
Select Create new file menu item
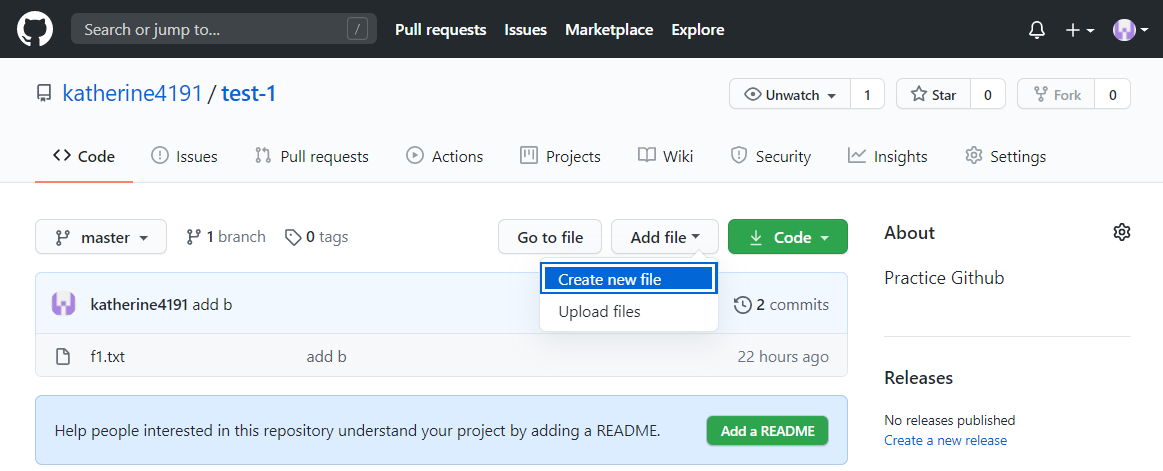pos(628,280)
